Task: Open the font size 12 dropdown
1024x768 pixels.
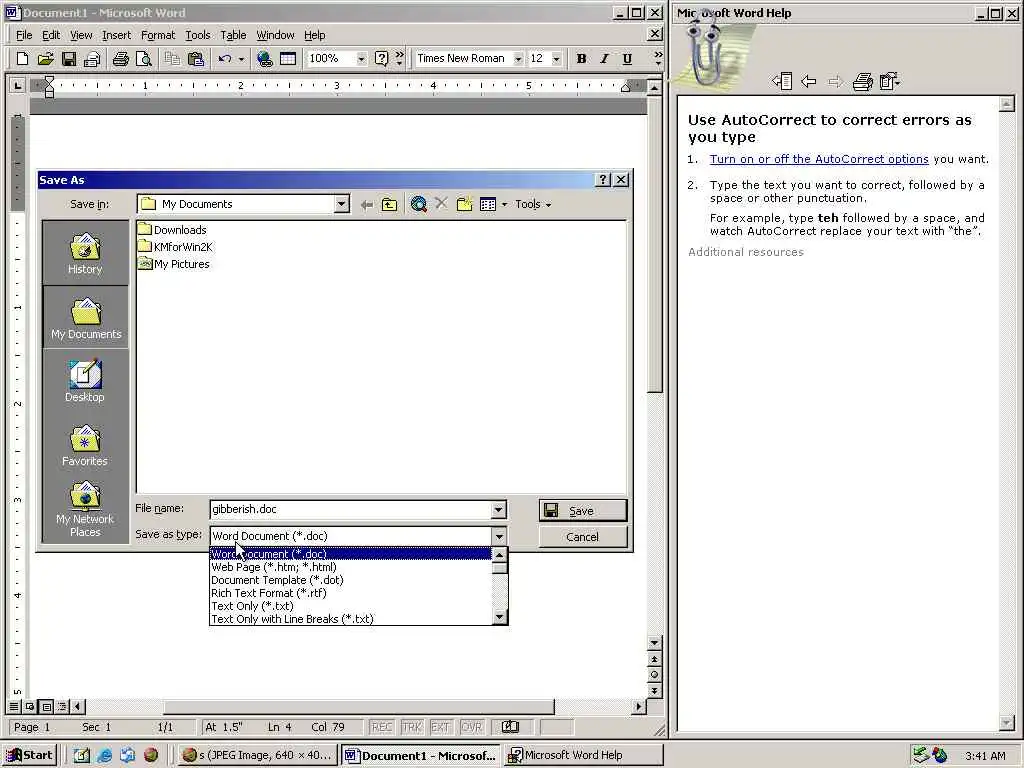Action: click(x=556, y=59)
